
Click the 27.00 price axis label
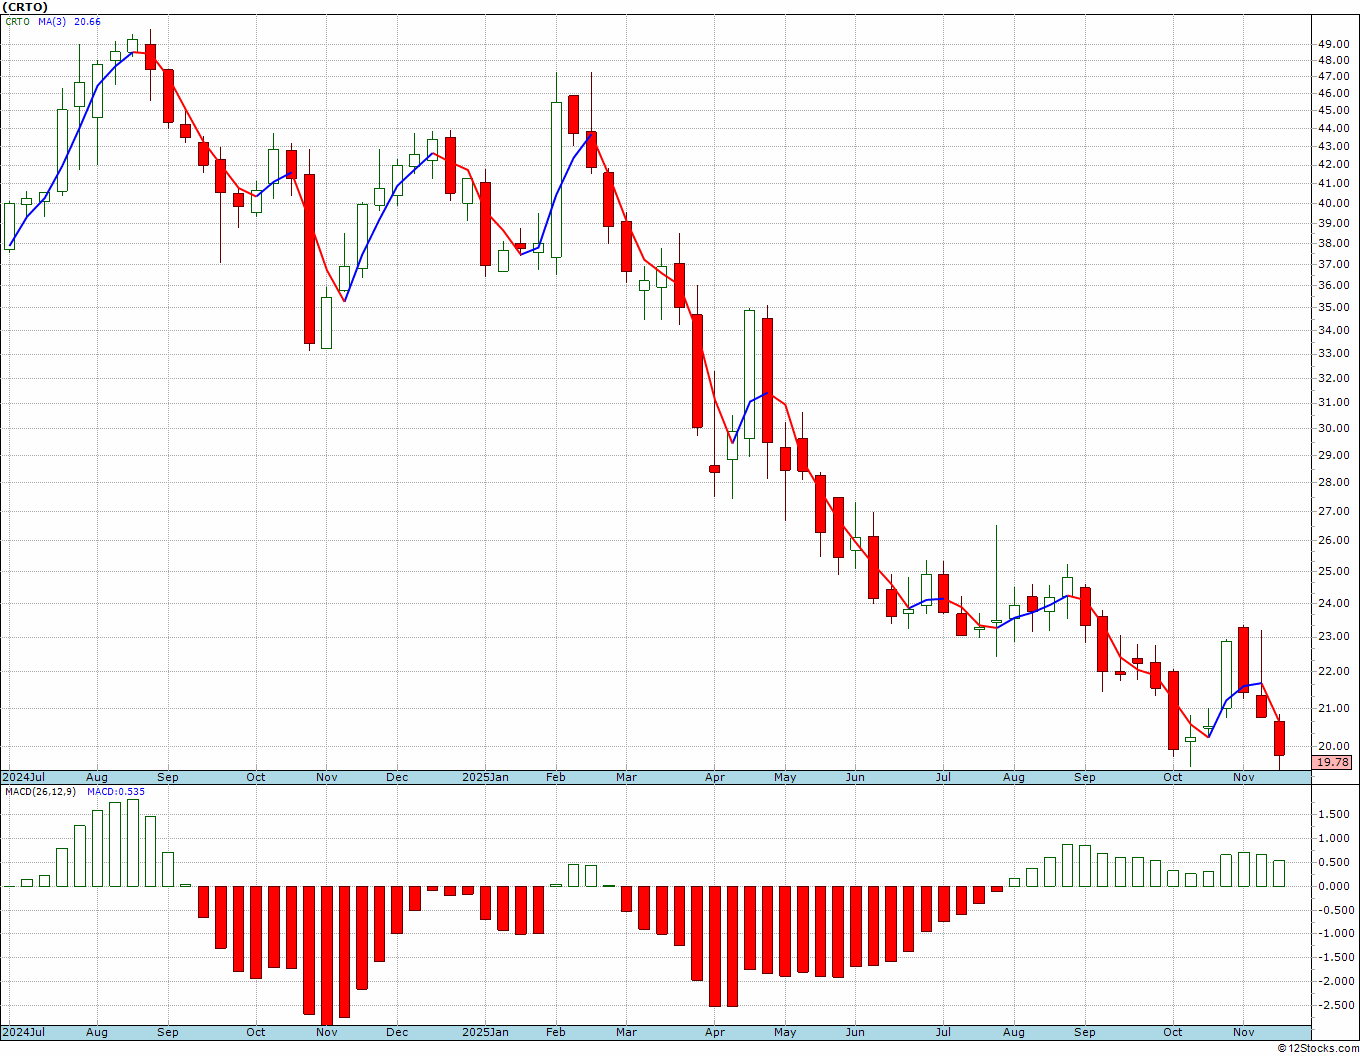coord(1333,511)
